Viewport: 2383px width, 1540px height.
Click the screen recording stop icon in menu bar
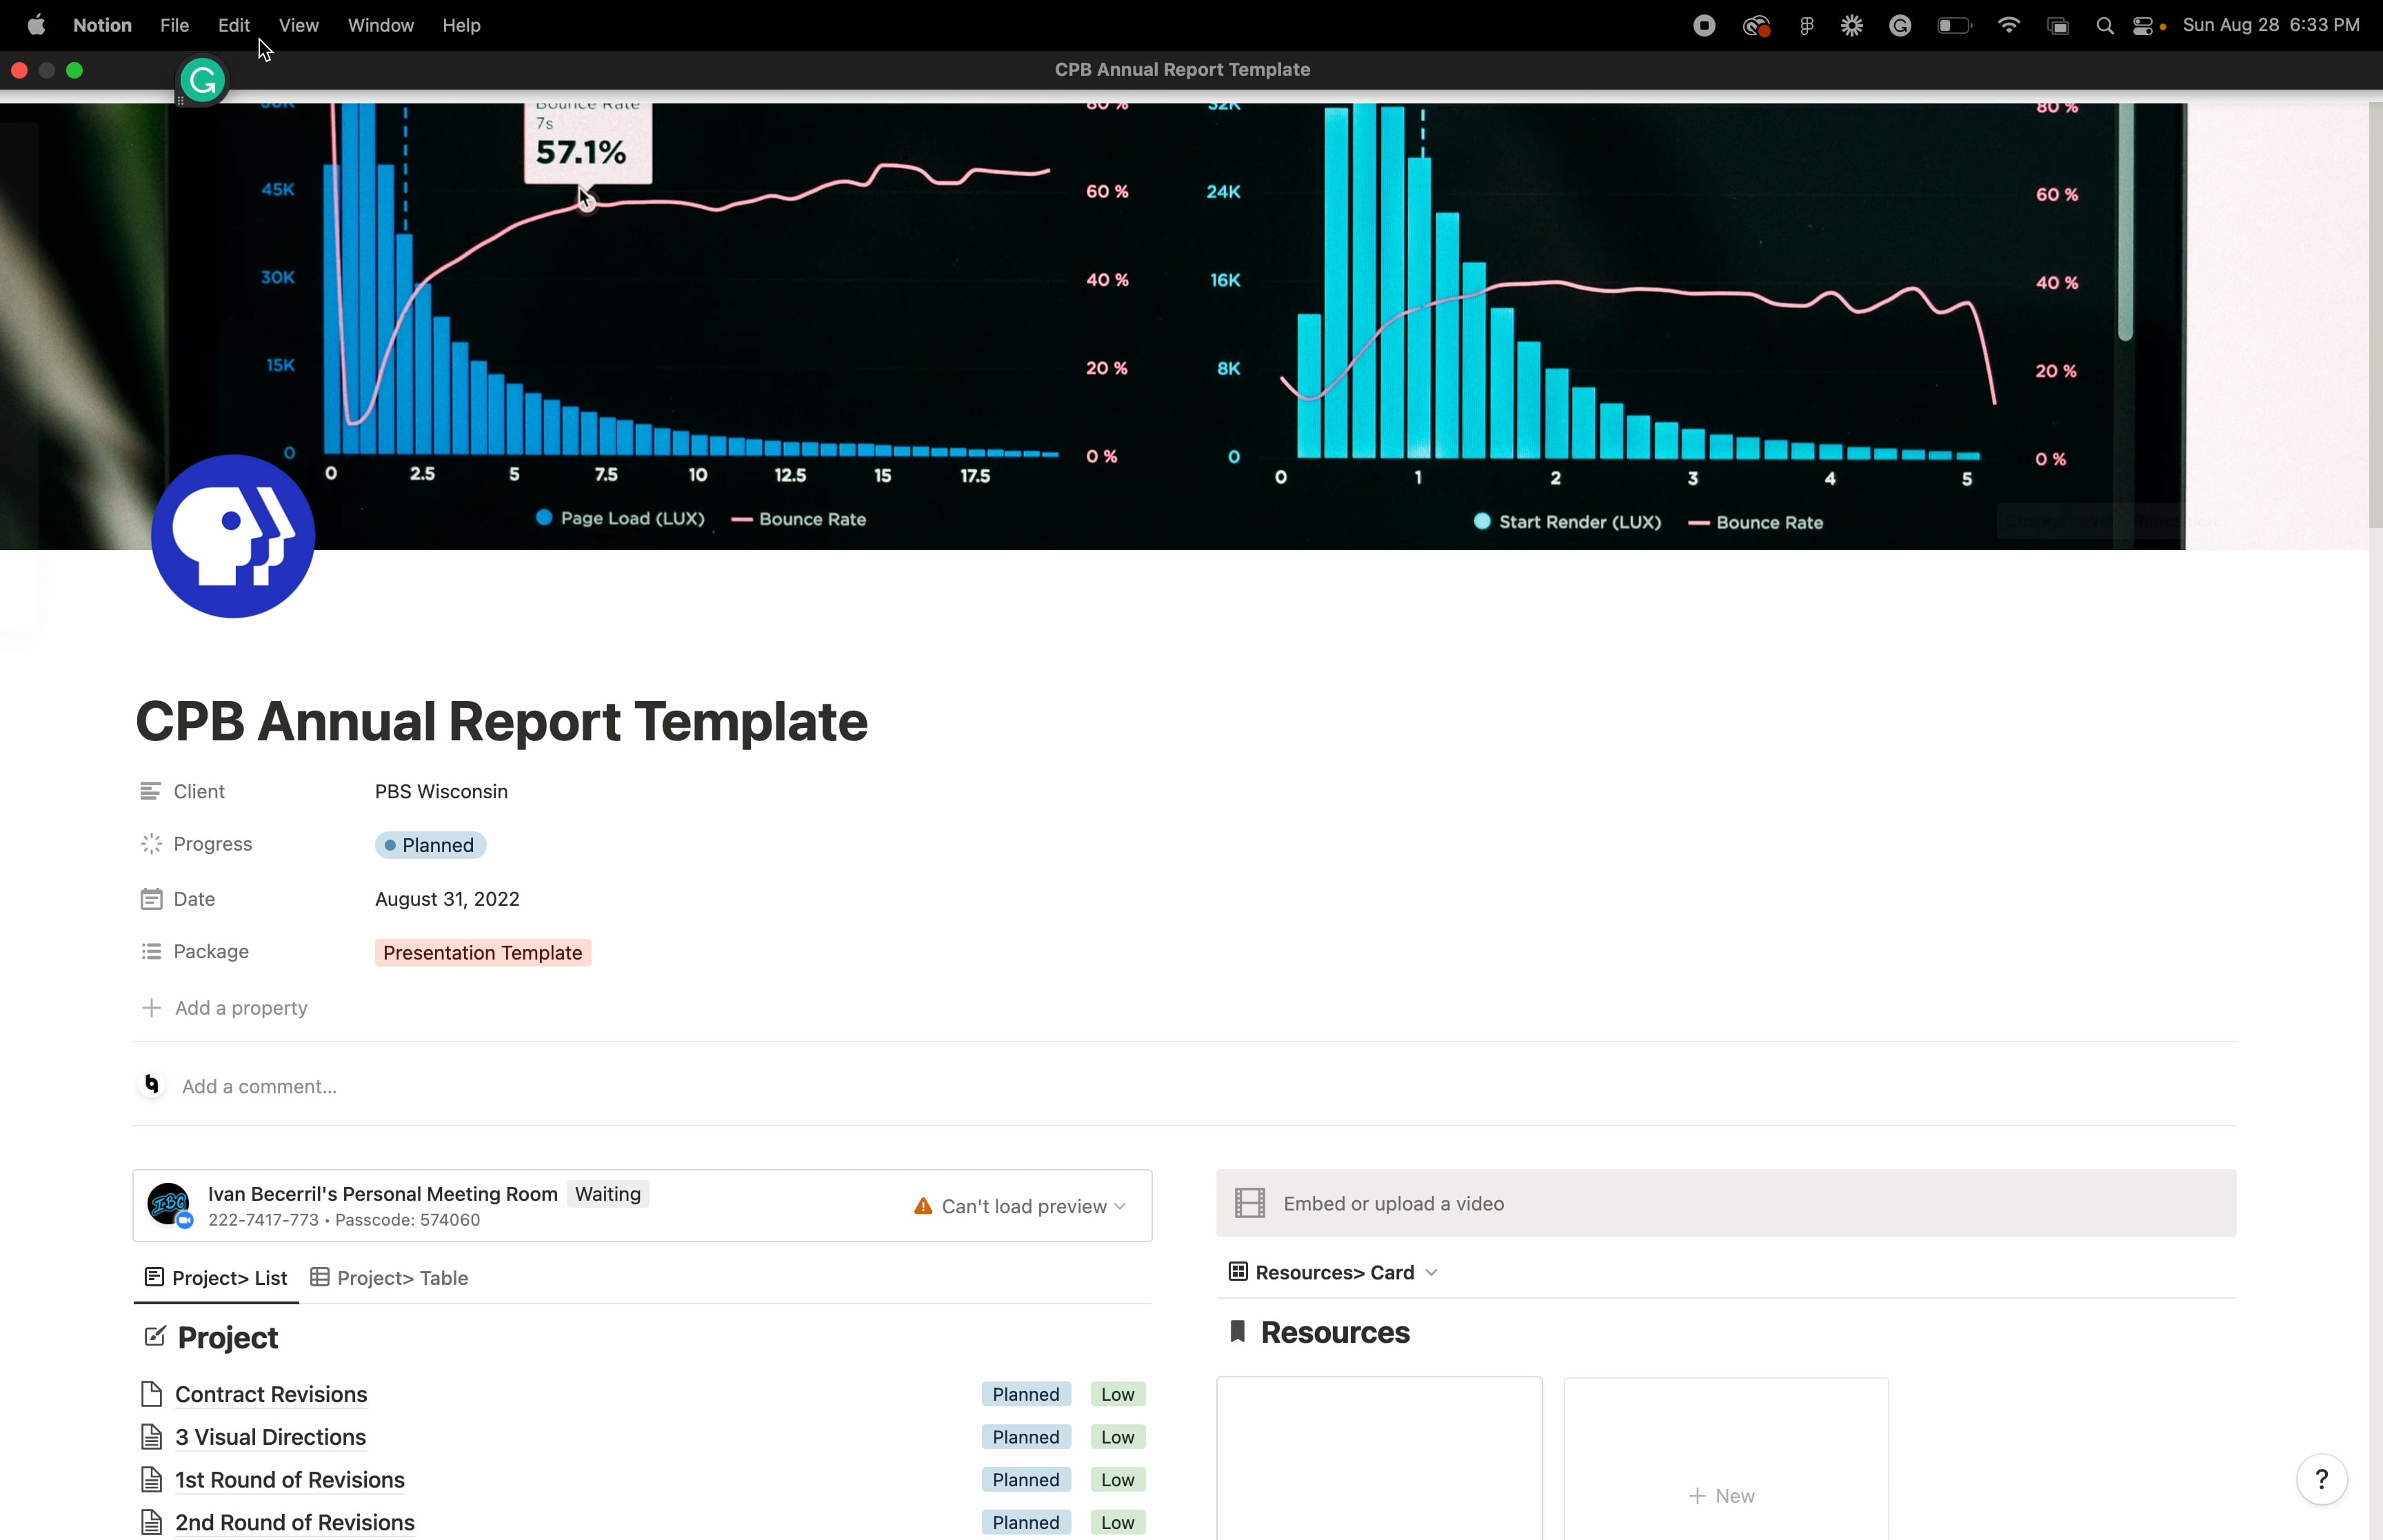(1704, 26)
